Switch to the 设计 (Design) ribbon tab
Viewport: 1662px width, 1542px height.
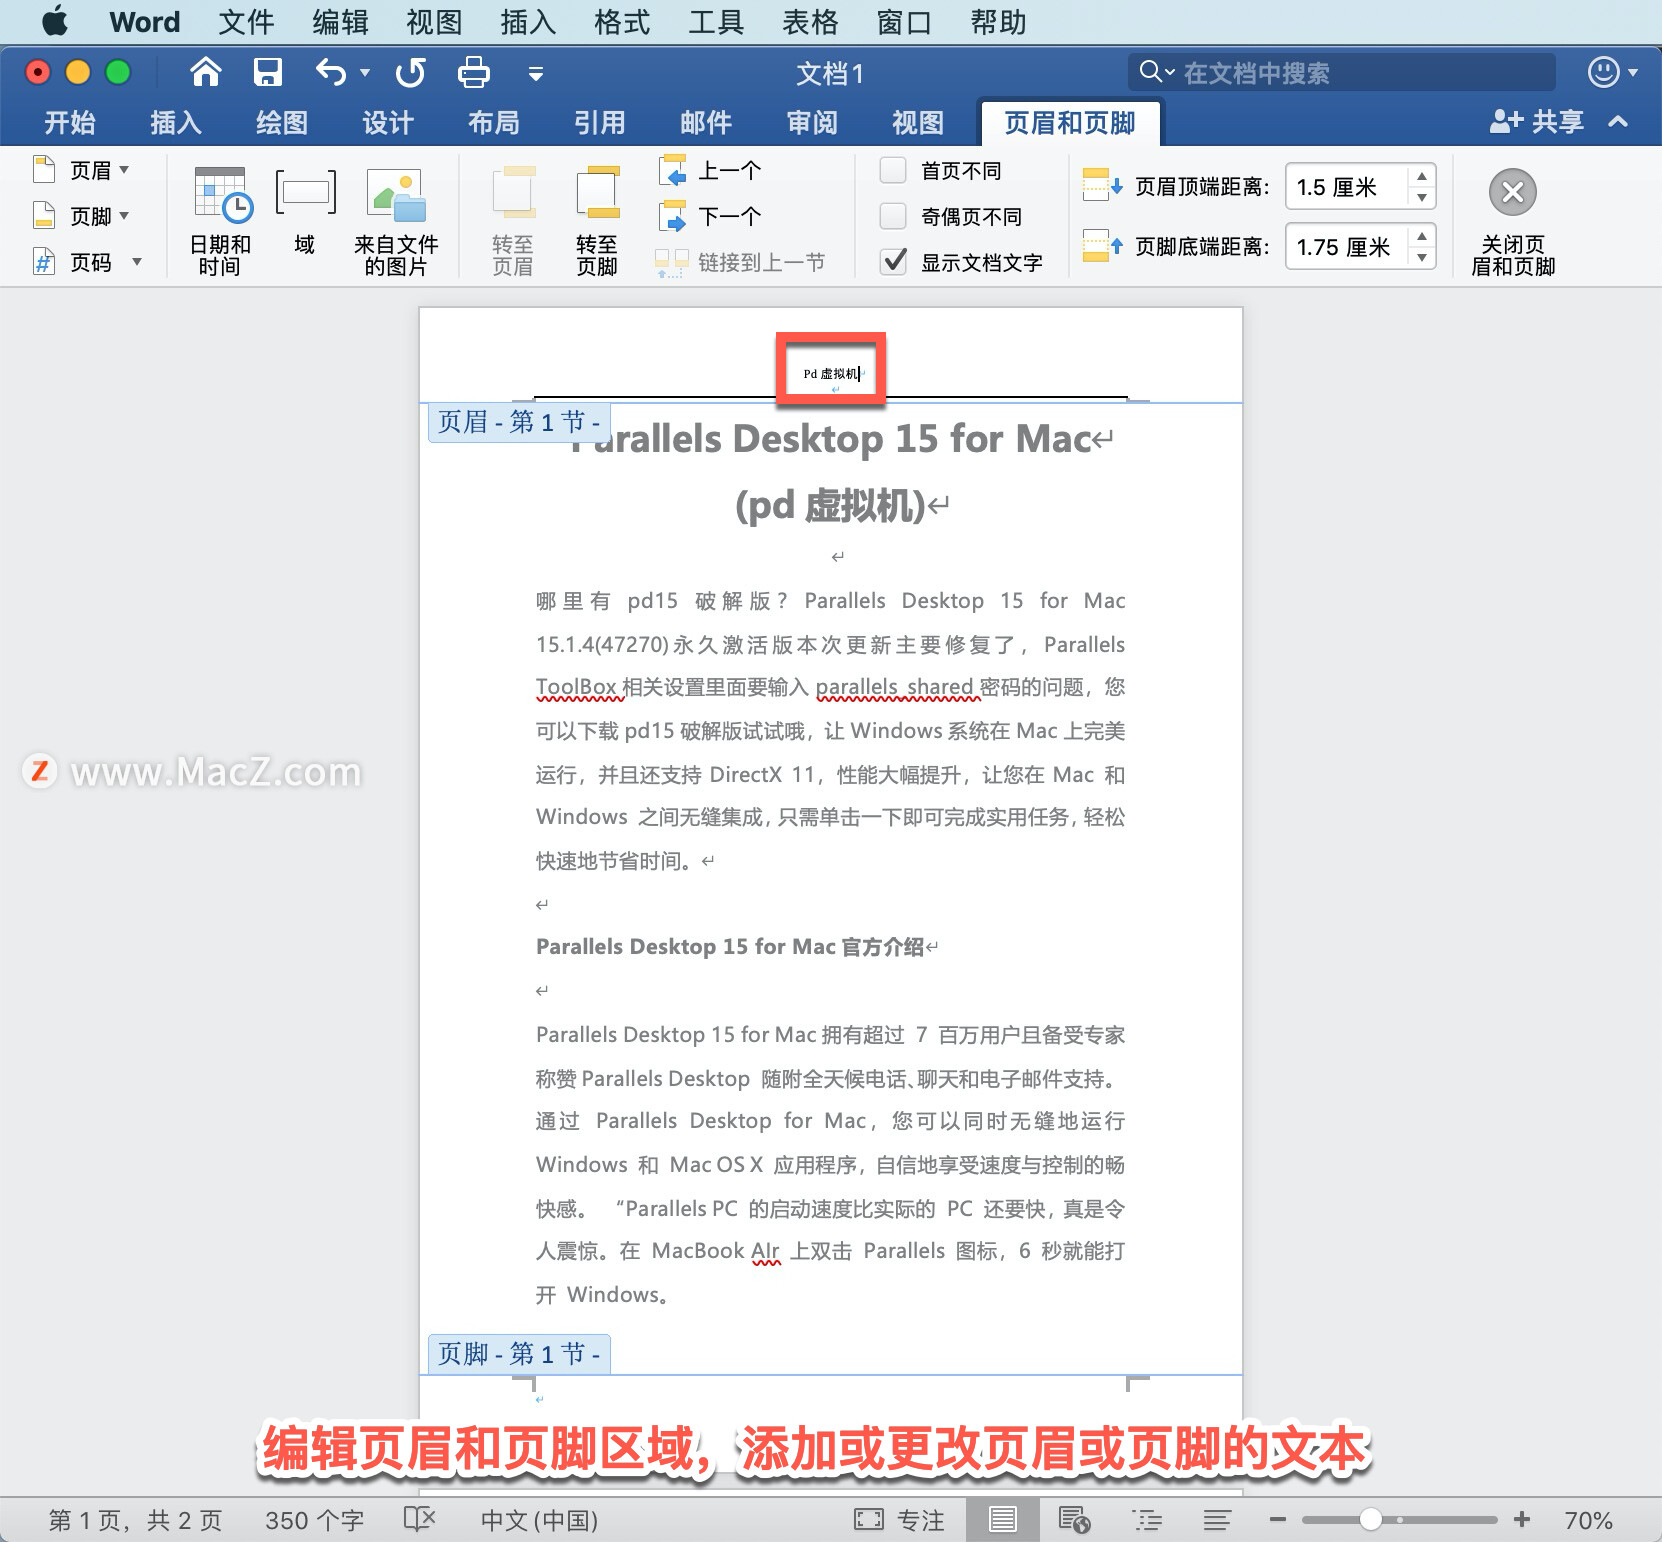point(388,123)
